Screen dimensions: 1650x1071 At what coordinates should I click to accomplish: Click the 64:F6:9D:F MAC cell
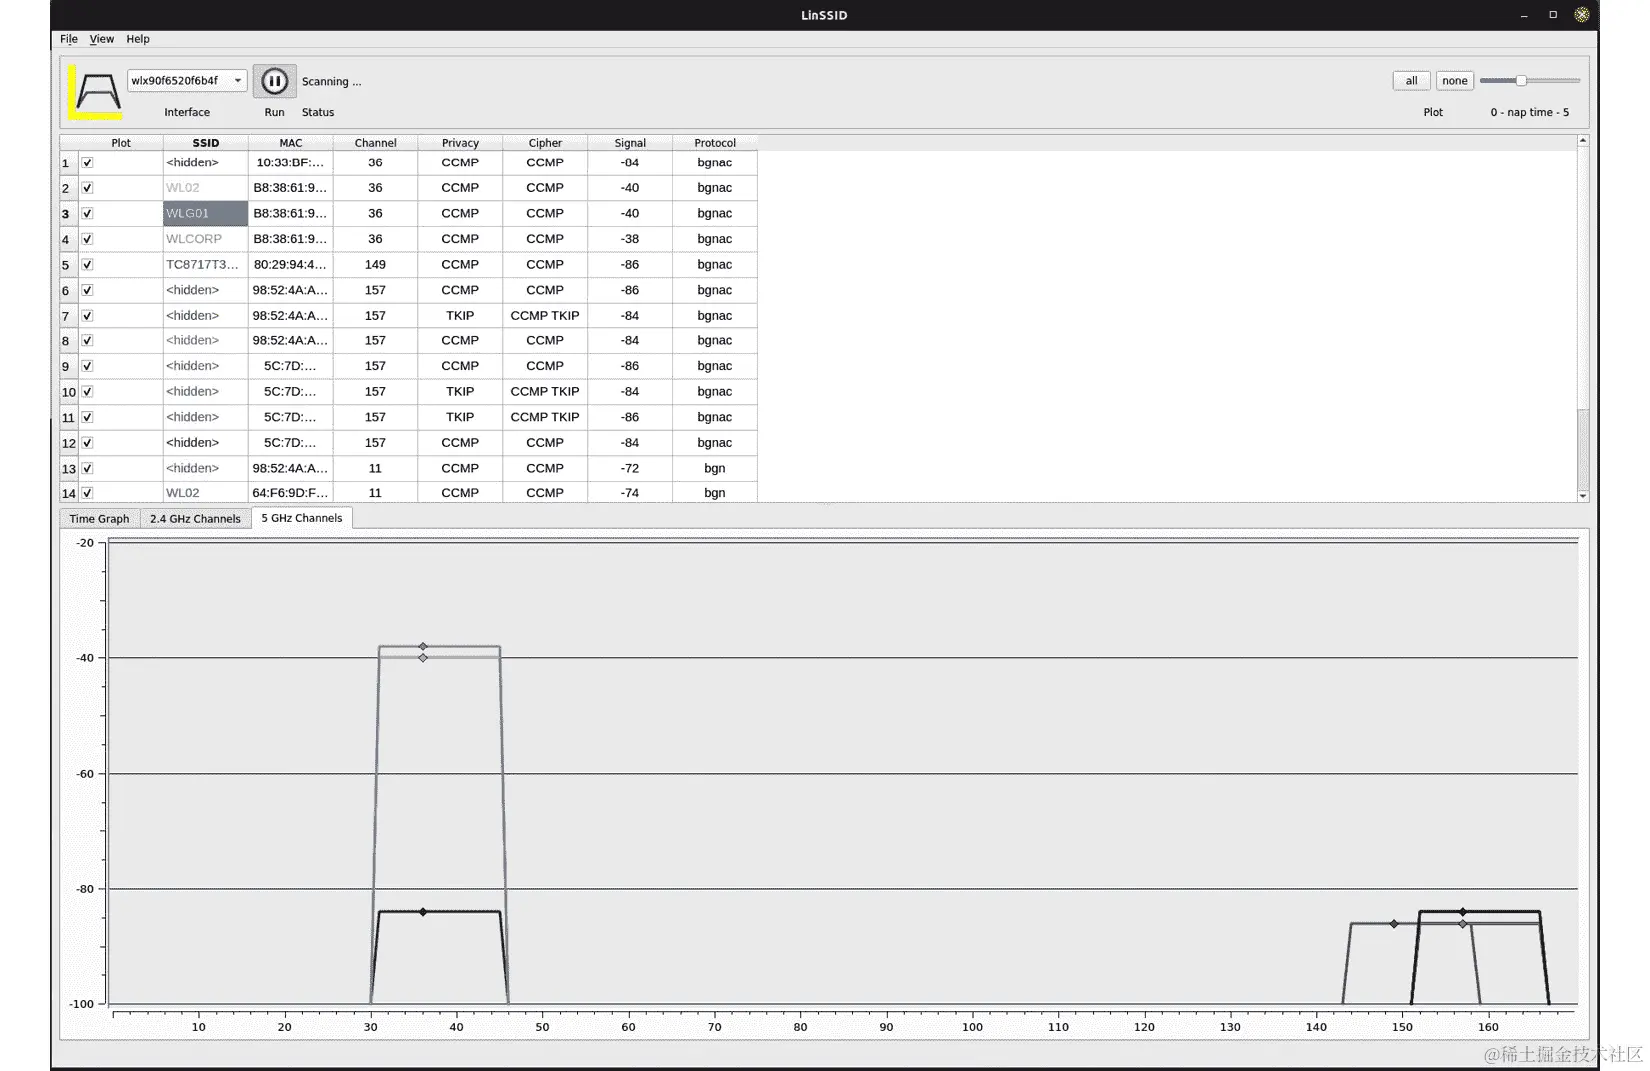291,493
